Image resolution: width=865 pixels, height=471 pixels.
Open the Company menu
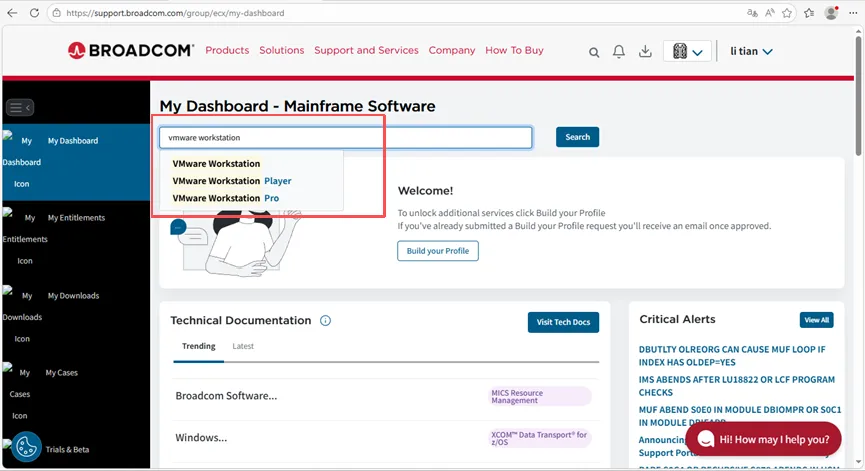(452, 50)
